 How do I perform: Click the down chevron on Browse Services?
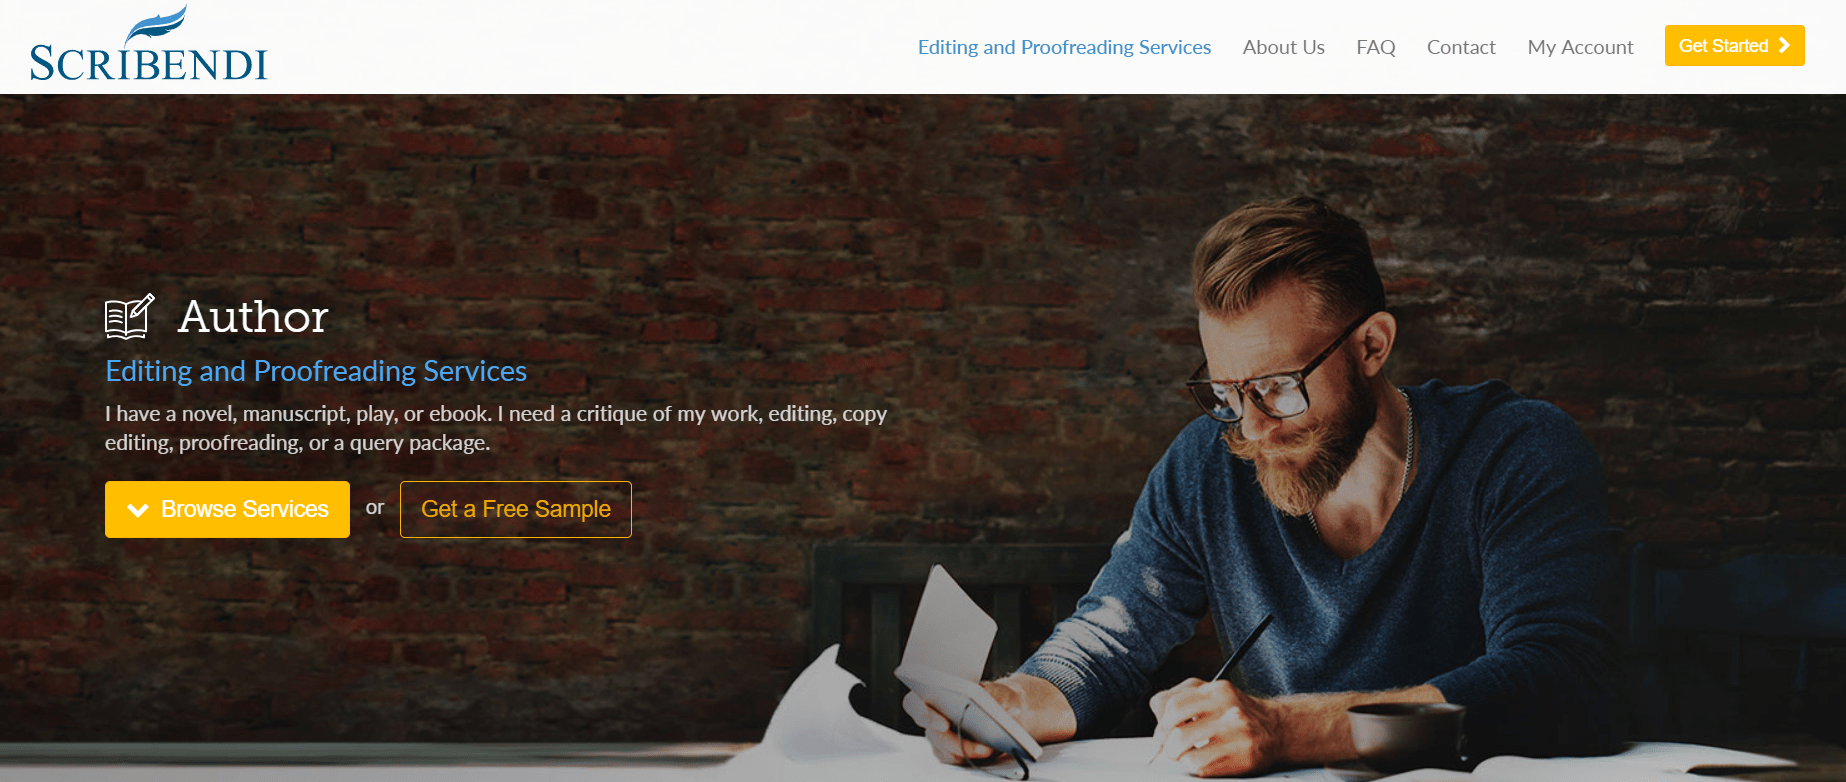[x=138, y=510]
